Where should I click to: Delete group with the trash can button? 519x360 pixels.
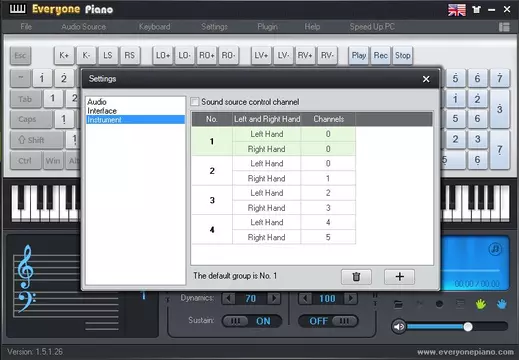[x=356, y=277]
